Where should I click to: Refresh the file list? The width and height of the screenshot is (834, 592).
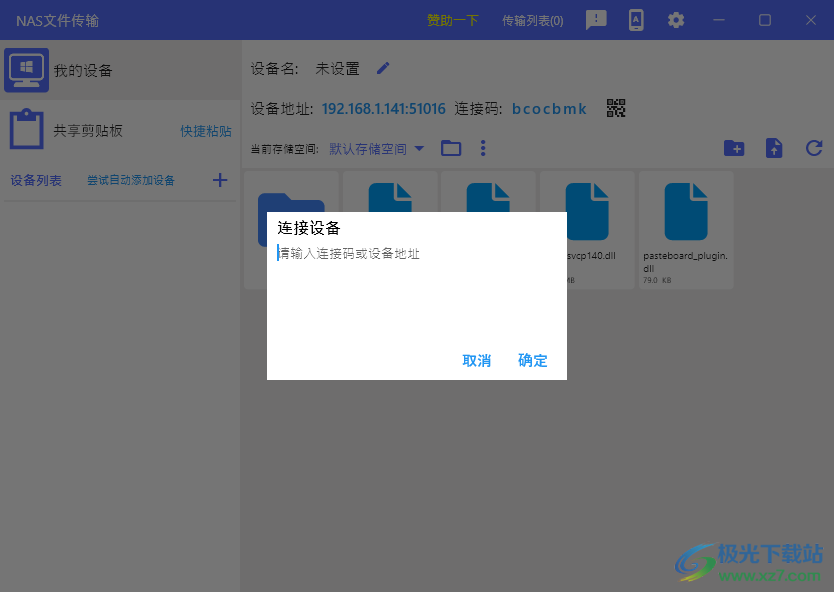point(814,148)
